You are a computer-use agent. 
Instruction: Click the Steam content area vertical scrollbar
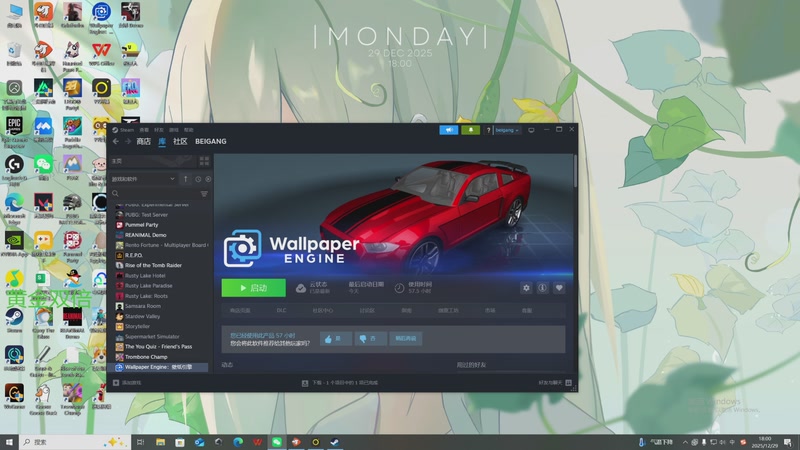[575, 172]
